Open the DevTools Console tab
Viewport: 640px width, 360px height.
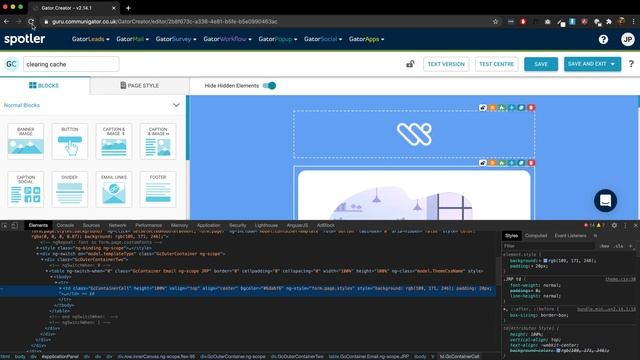pos(65,225)
